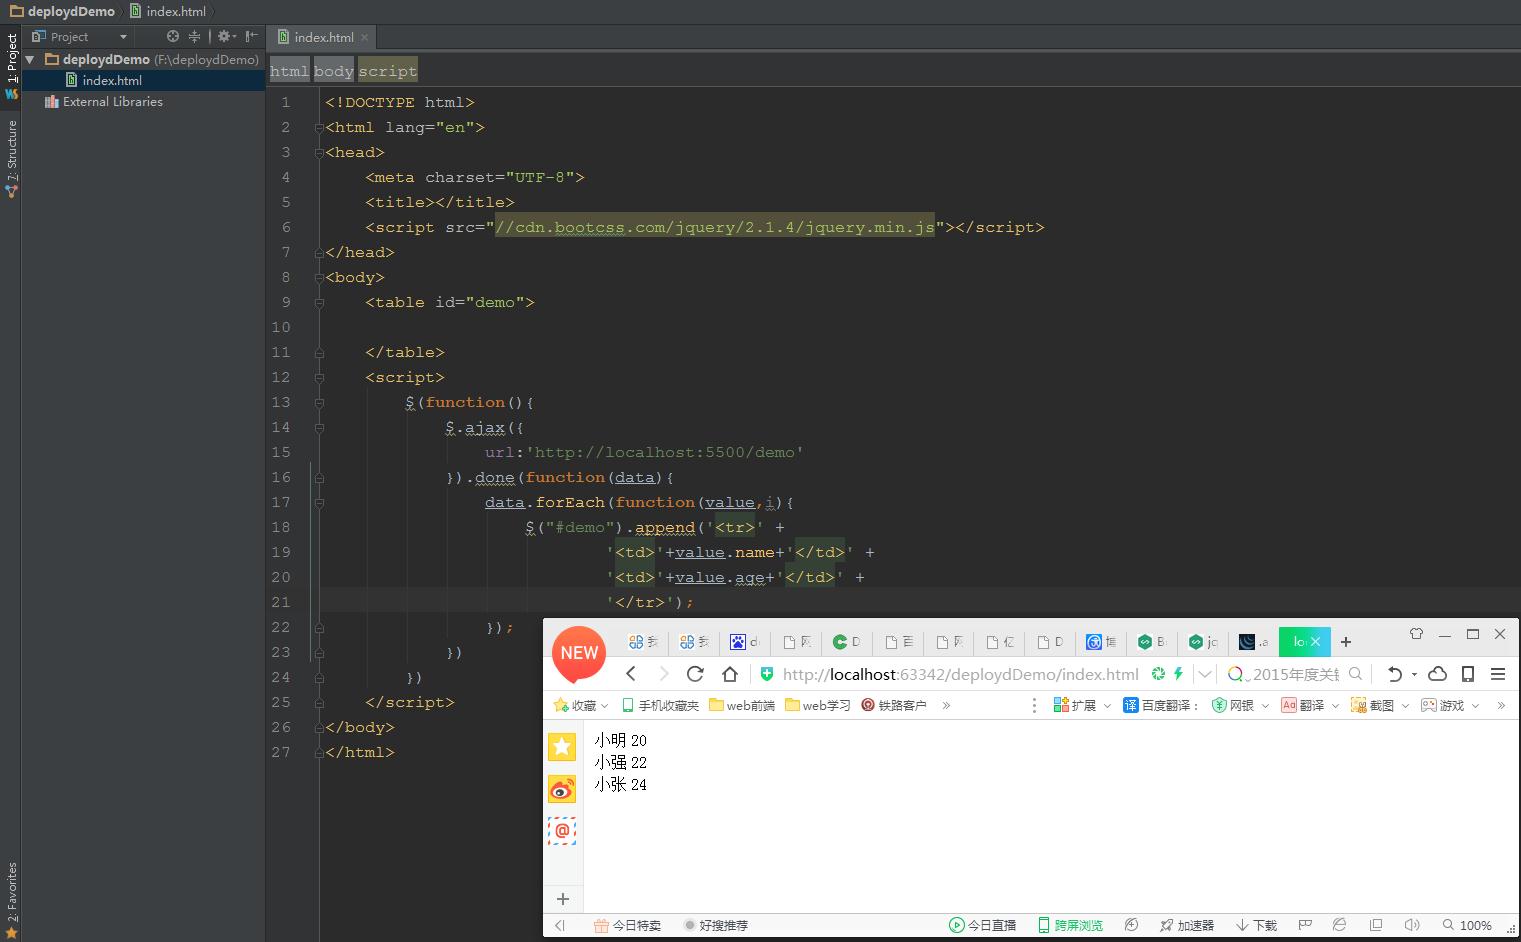
Task: Click the browser search box
Action: coord(1295,674)
